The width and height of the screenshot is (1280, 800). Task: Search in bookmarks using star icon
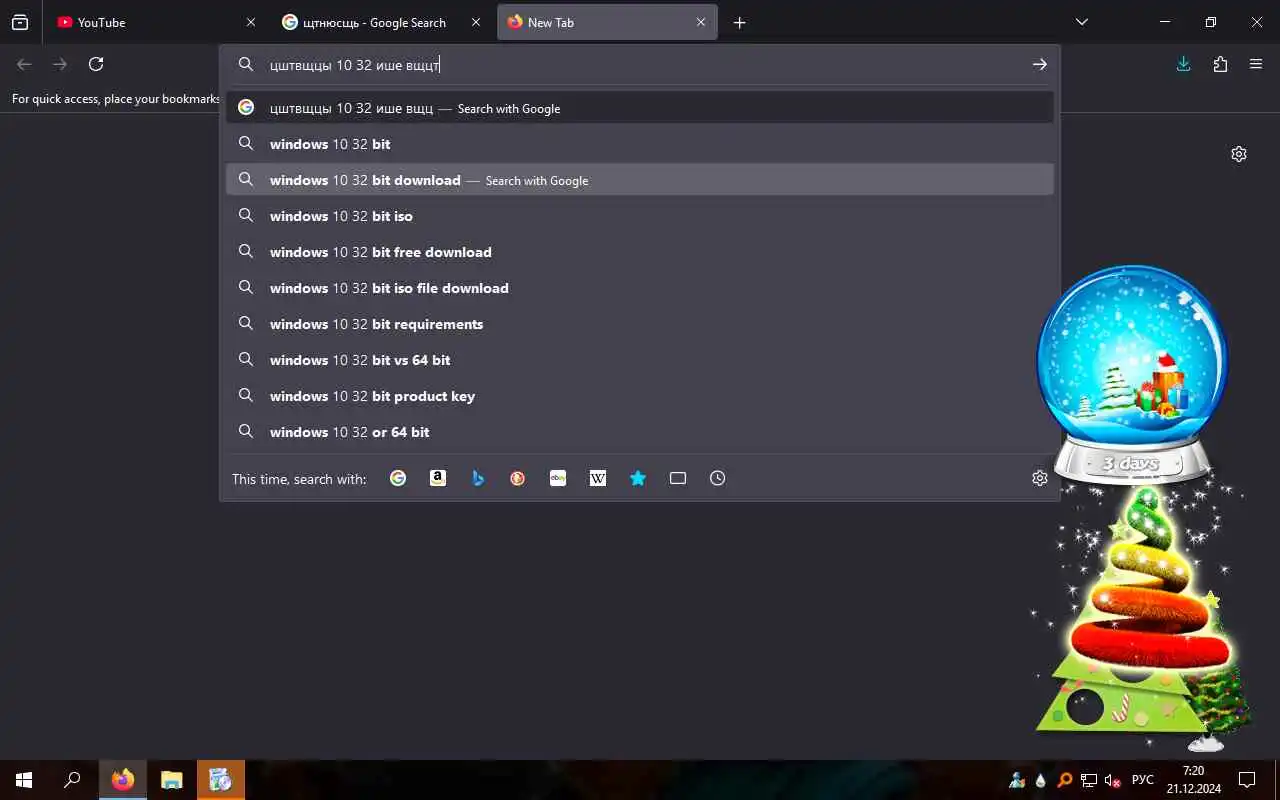[638, 478]
